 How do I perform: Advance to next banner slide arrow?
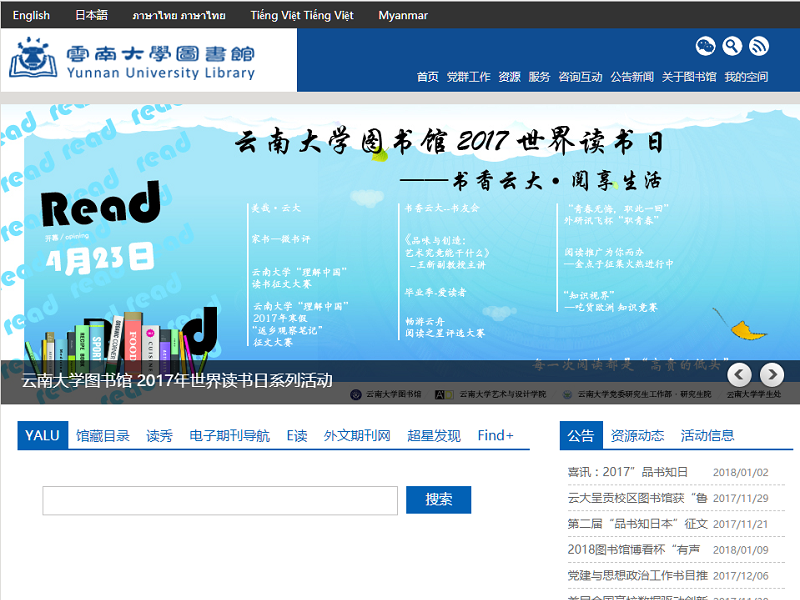click(772, 375)
